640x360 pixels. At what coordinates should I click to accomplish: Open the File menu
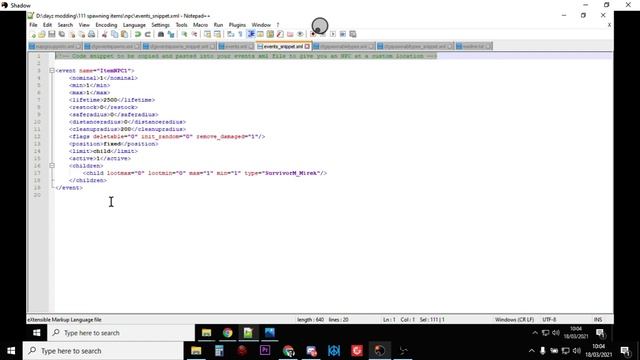33,25
